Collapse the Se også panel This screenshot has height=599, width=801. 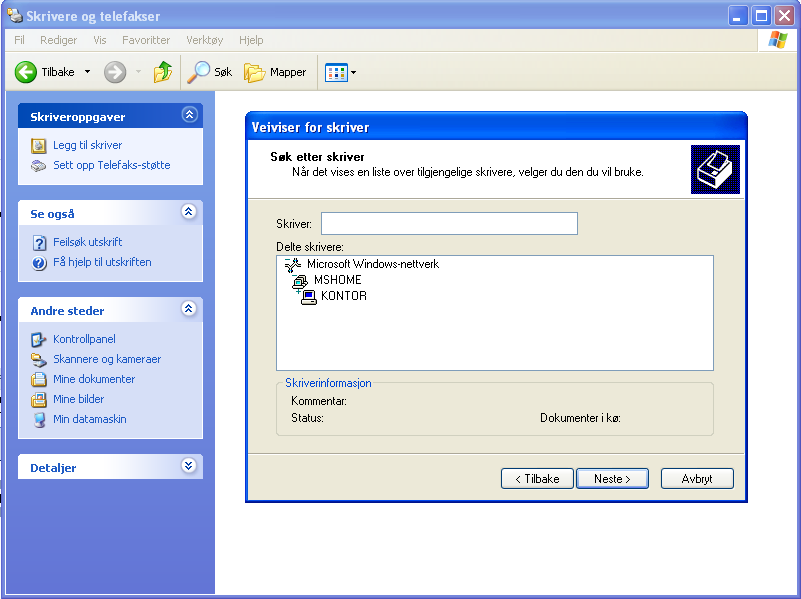click(x=189, y=211)
